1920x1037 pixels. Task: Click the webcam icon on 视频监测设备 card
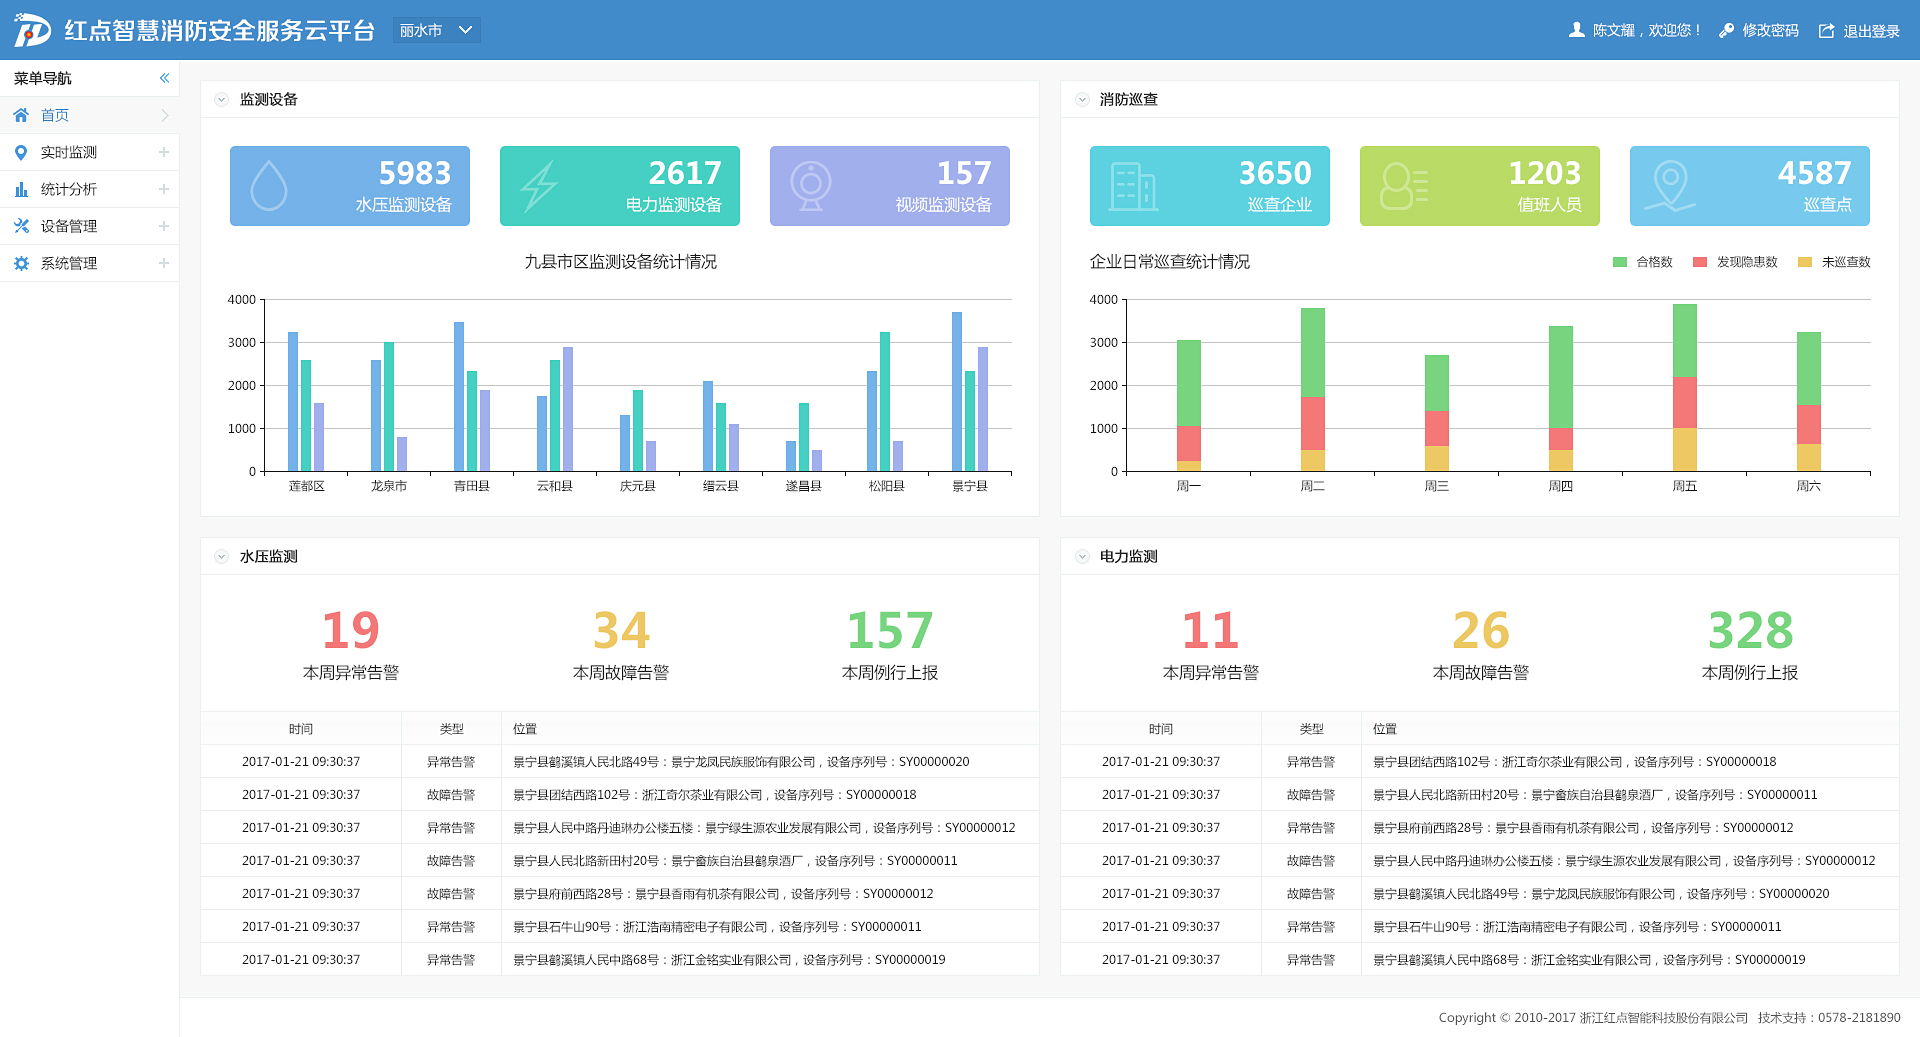[x=811, y=185]
